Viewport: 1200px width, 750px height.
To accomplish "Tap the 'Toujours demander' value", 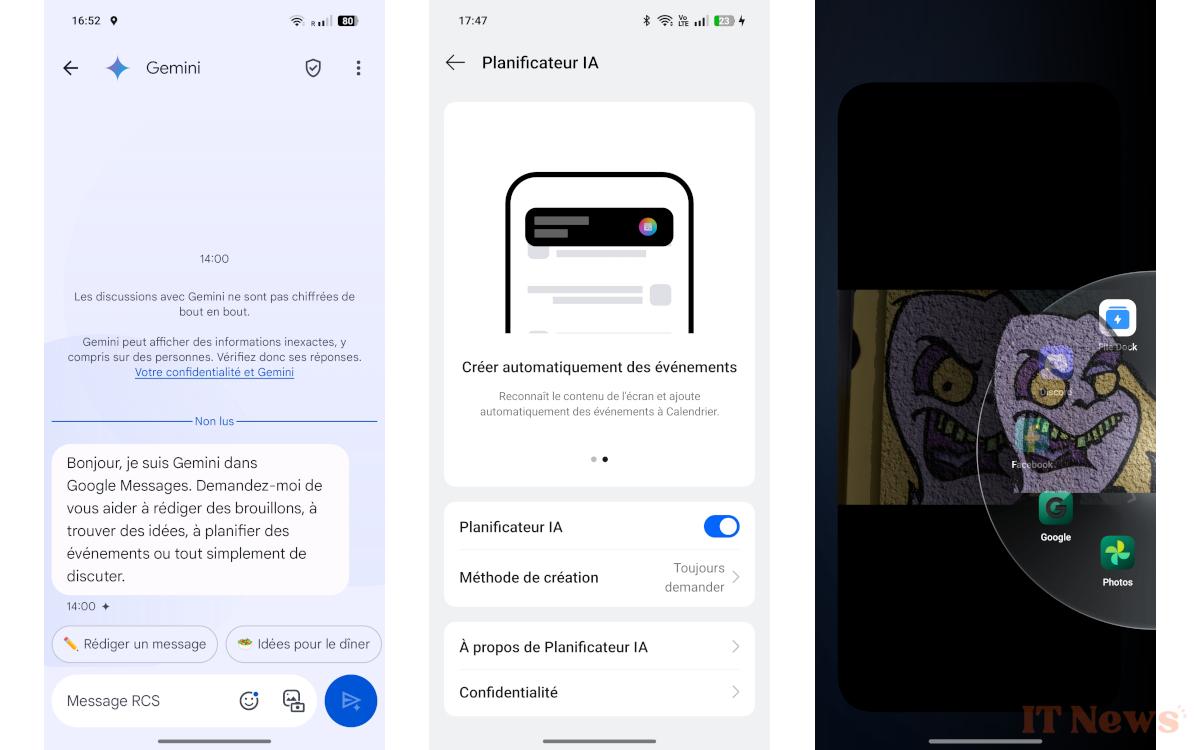I will [697, 577].
